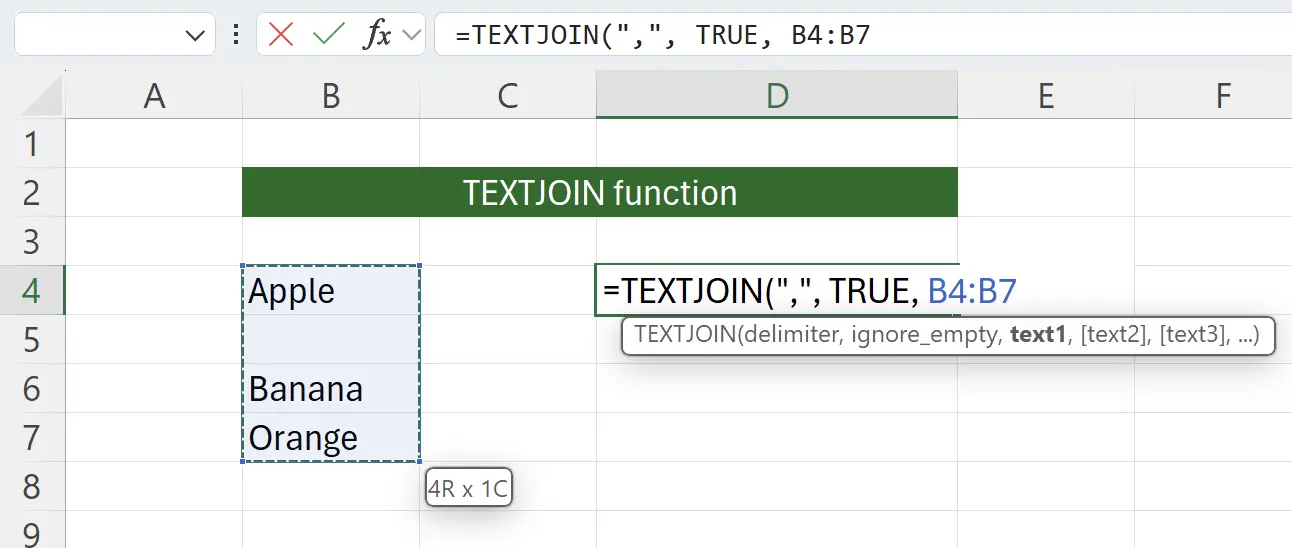The width and height of the screenshot is (1292, 548).
Task: Select row 6 header
Action: 32,388
